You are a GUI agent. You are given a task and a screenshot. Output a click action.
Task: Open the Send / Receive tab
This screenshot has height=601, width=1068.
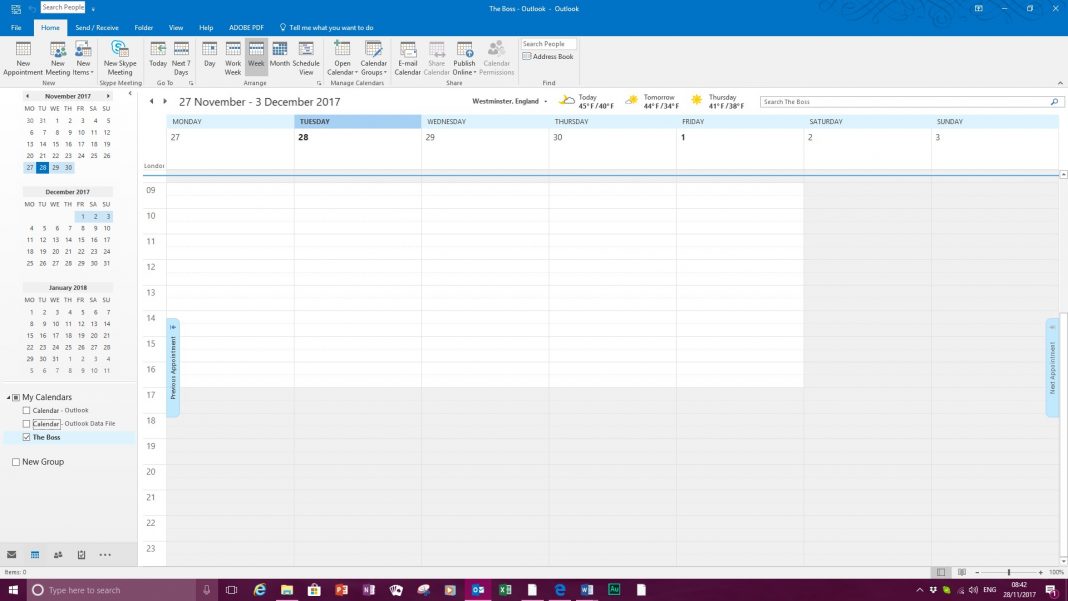pos(96,27)
